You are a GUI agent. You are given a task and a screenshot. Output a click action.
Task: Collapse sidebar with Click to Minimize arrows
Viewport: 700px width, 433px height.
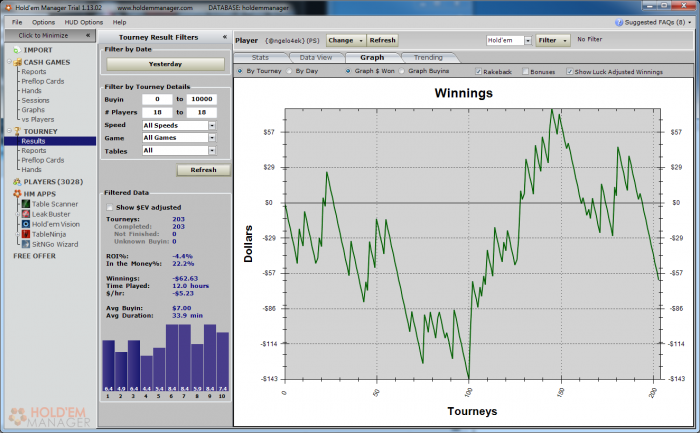click(x=88, y=35)
